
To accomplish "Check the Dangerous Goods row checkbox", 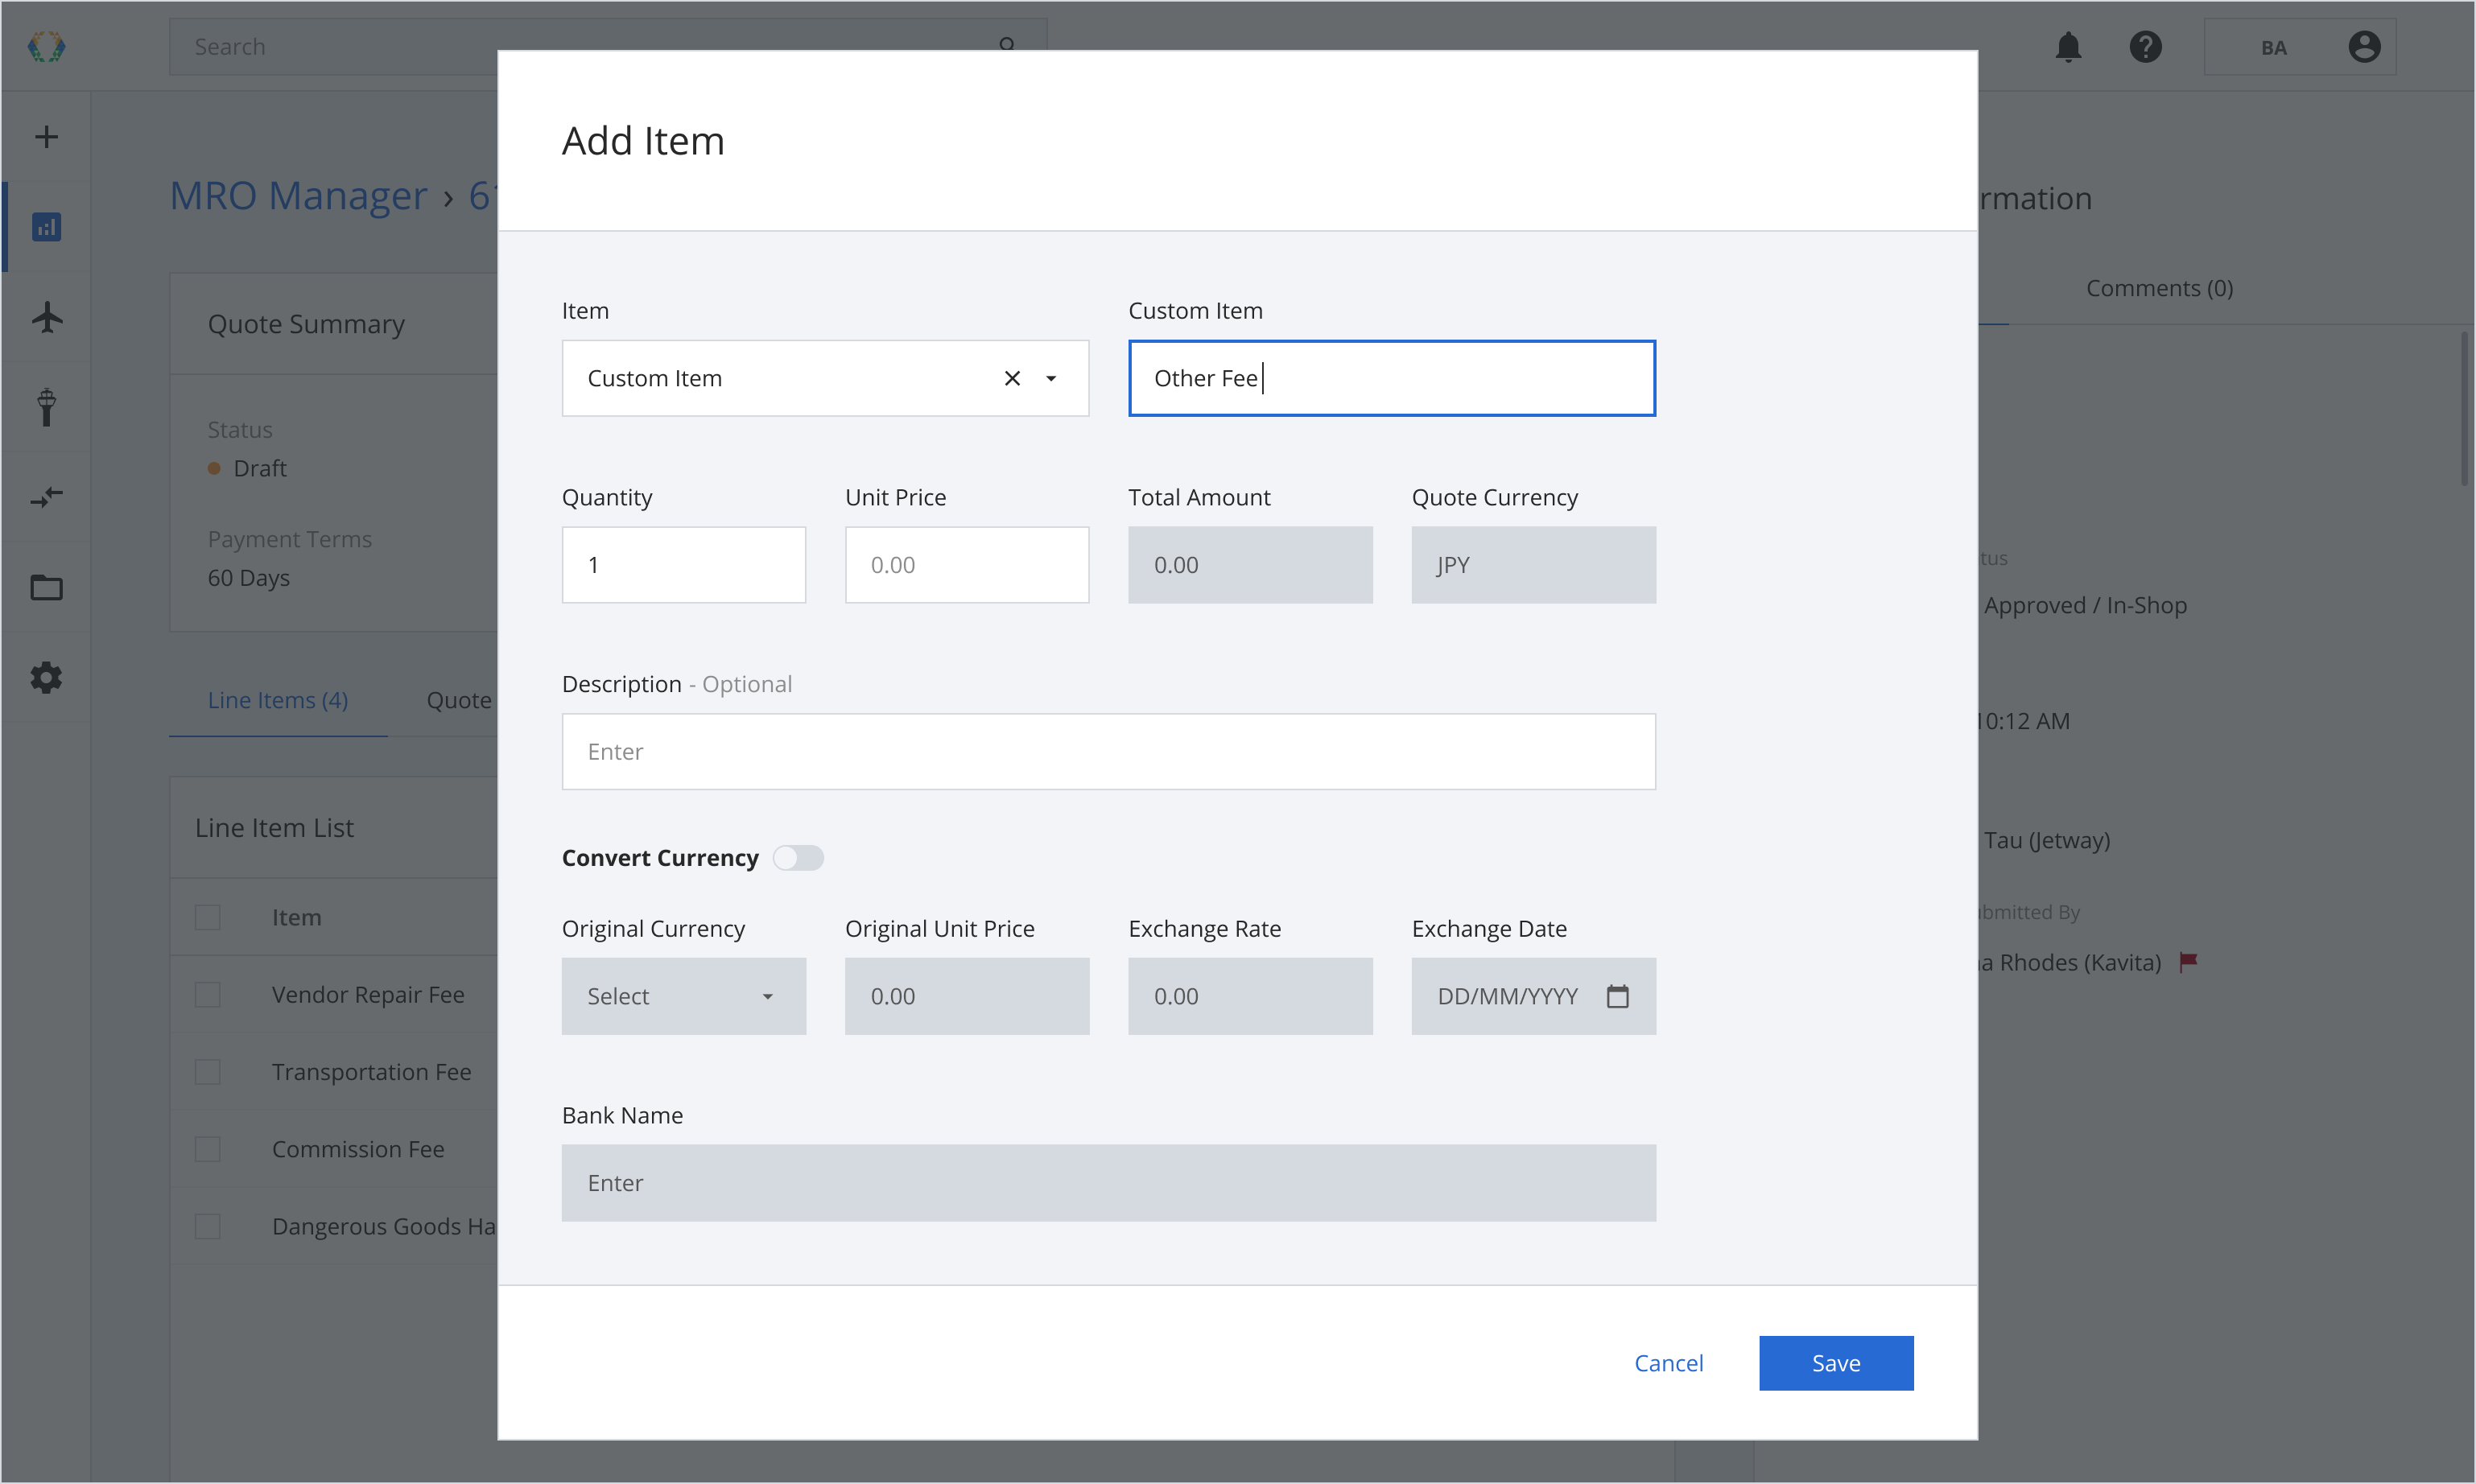I will click(207, 1226).
